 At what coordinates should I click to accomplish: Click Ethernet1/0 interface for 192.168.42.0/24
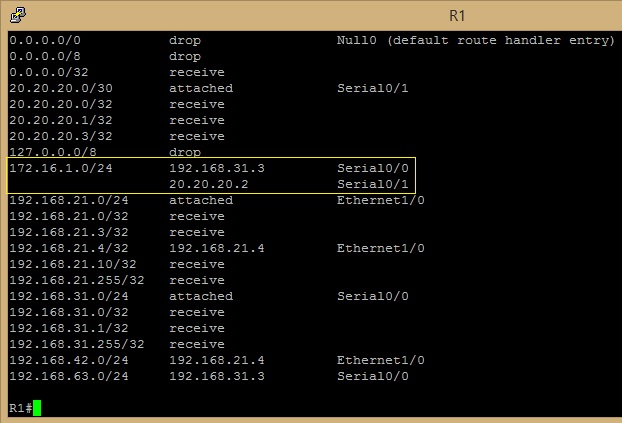(x=381, y=360)
